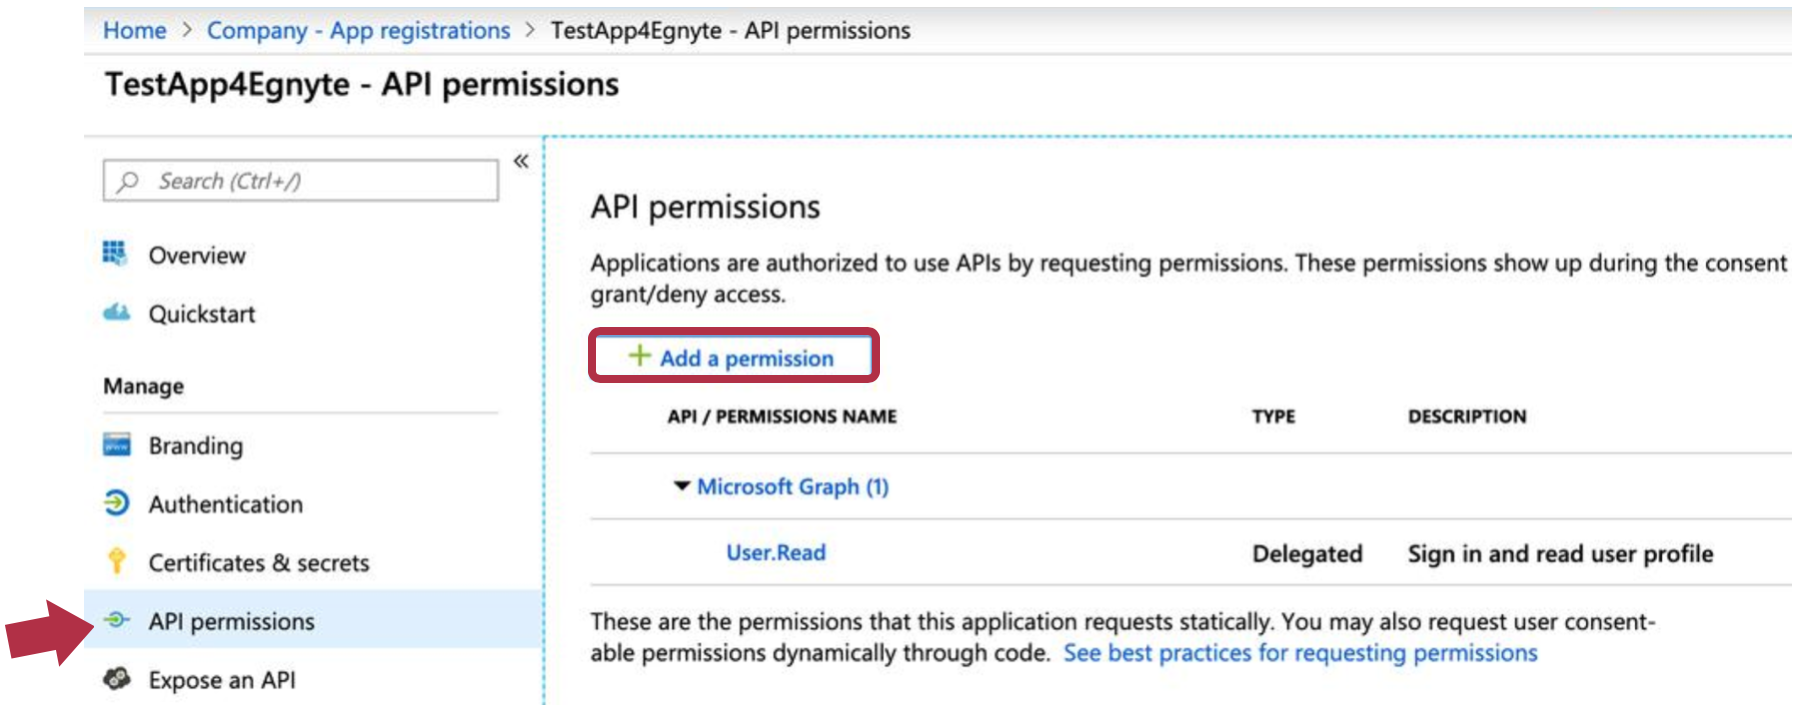Focus the Search (Ctrl+/) field
The image size is (1802, 706).
coord(301,181)
